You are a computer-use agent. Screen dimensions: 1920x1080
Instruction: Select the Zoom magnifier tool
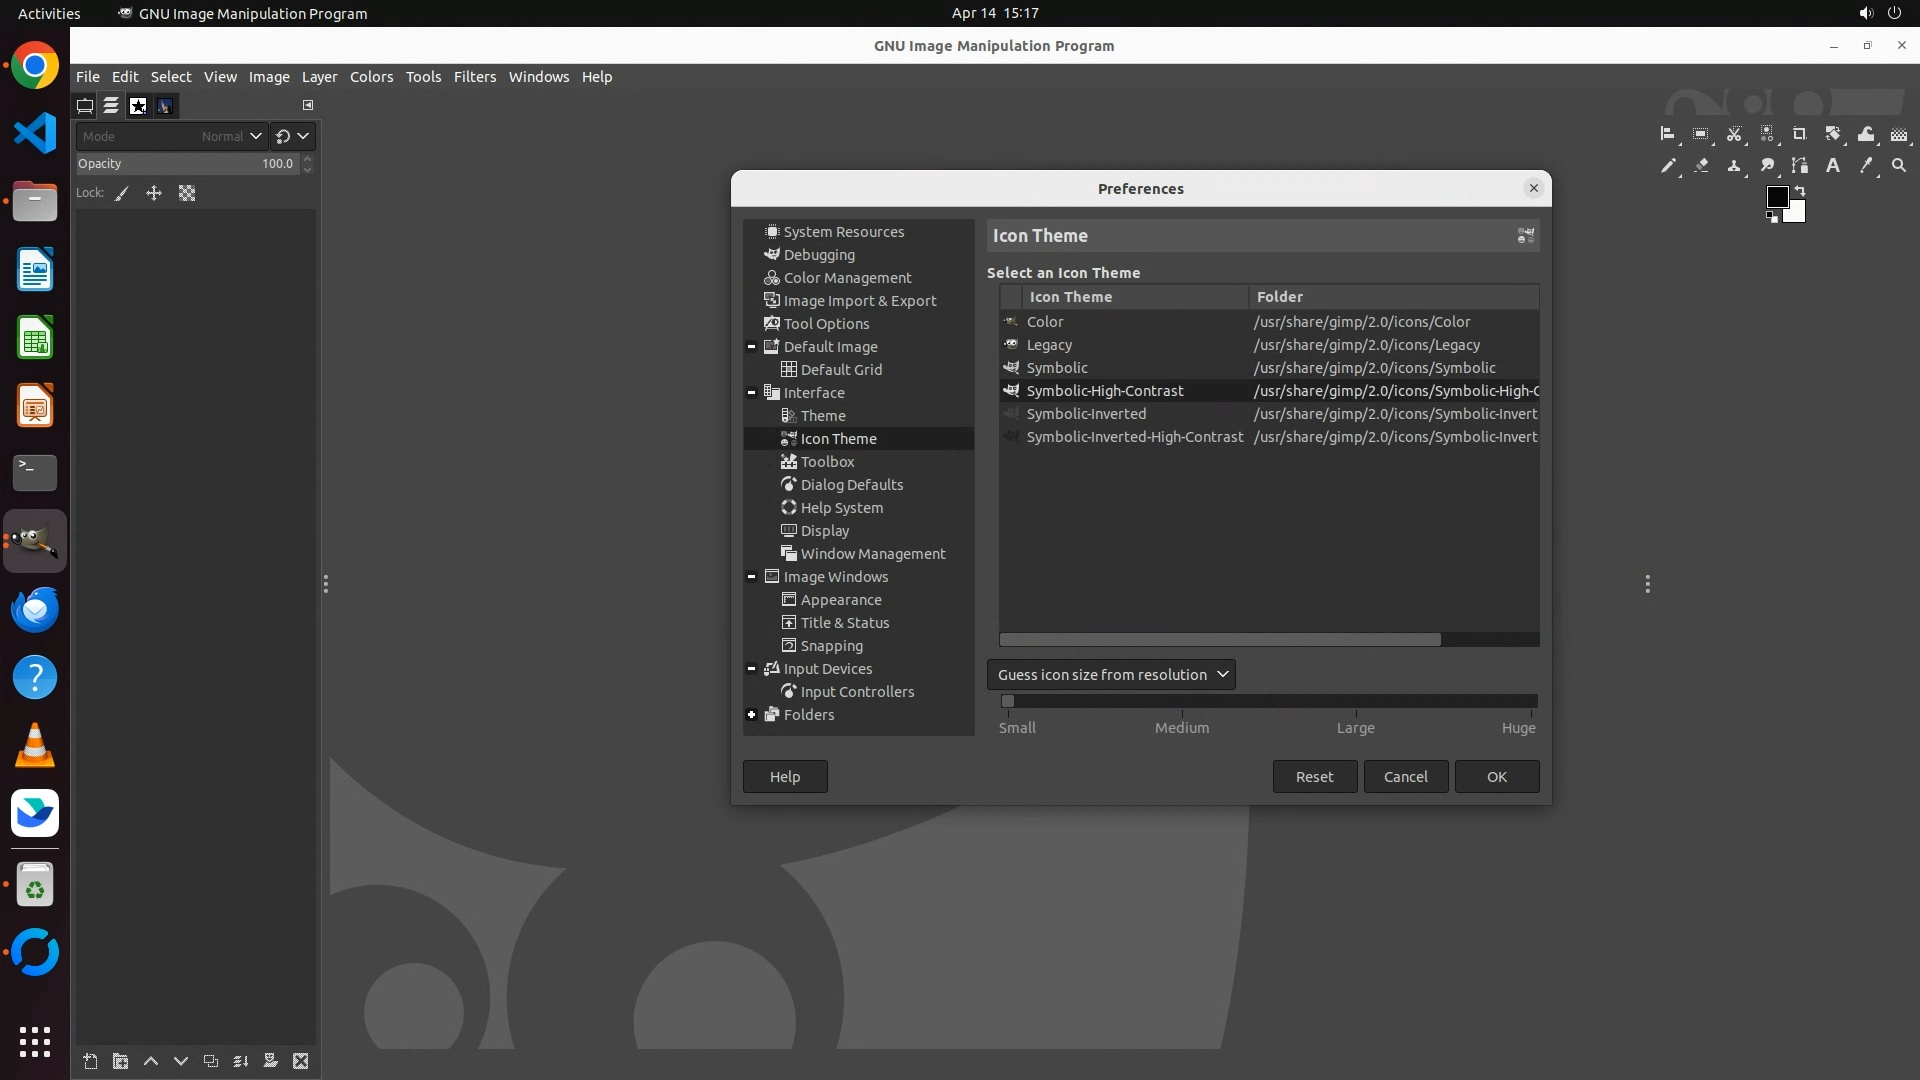pyautogui.click(x=1899, y=166)
